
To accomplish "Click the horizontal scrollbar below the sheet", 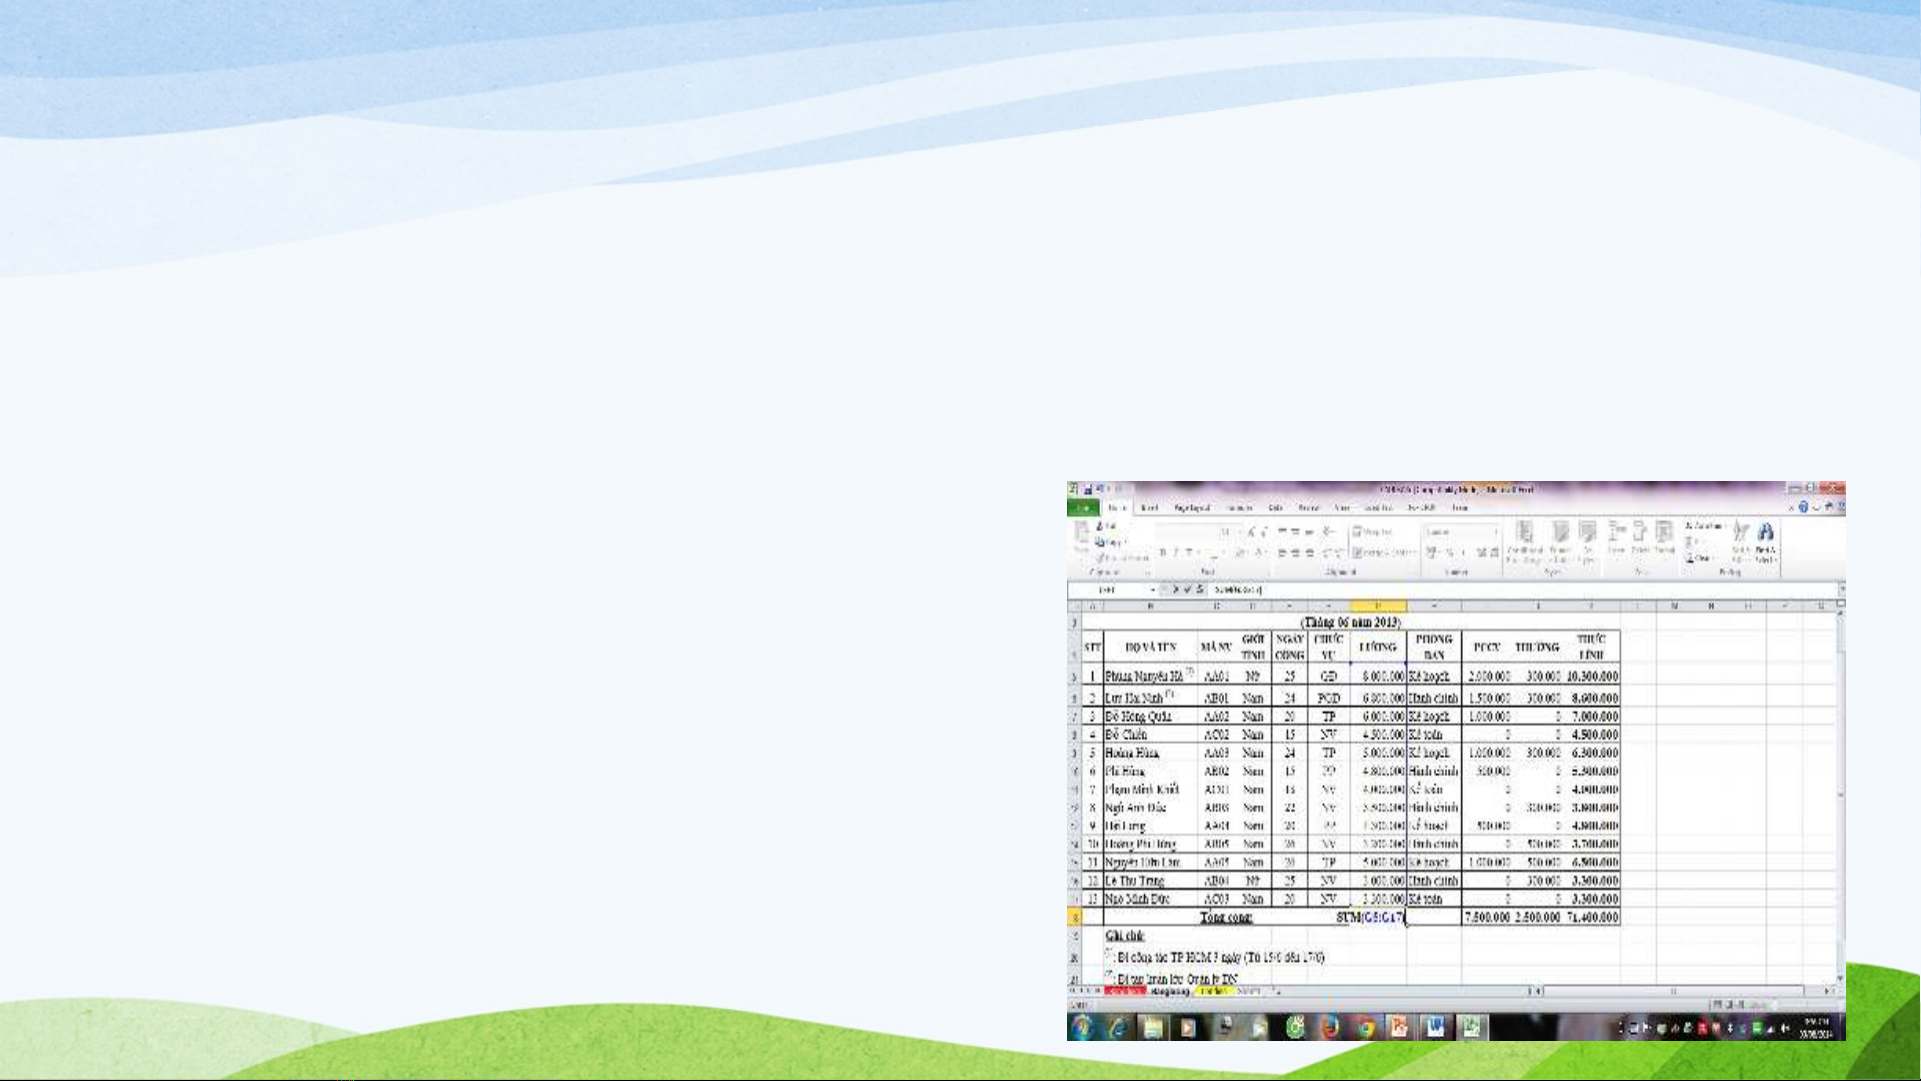I will (1674, 991).
